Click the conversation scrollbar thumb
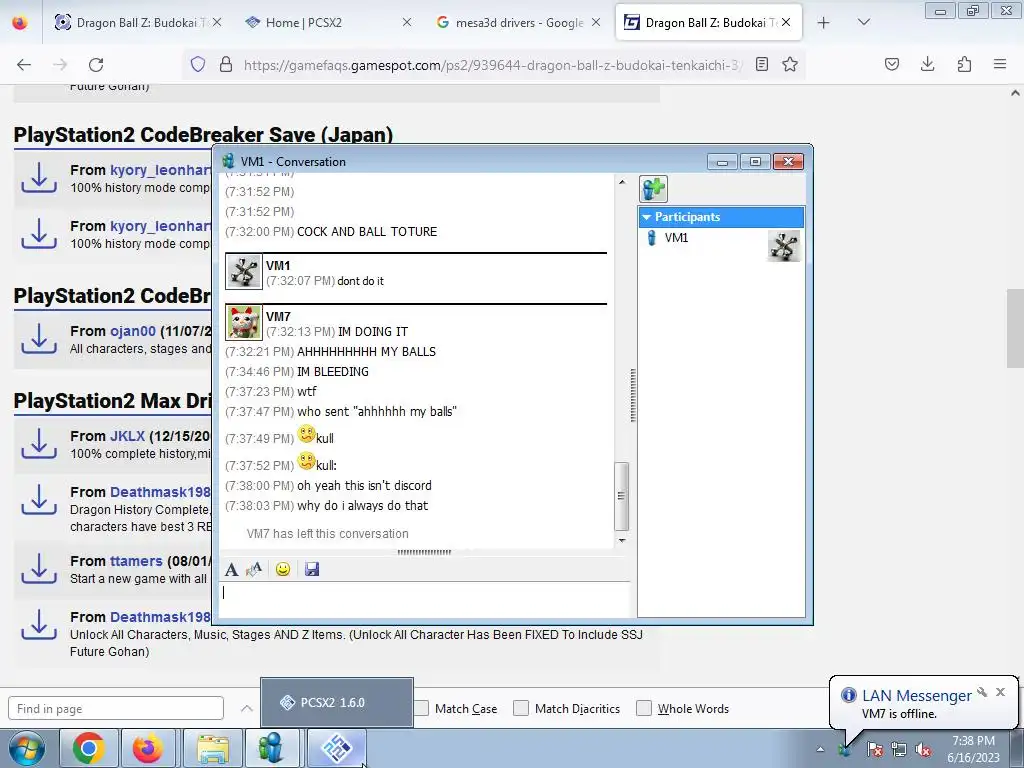Image resolution: width=1024 pixels, height=768 pixels. point(622,496)
